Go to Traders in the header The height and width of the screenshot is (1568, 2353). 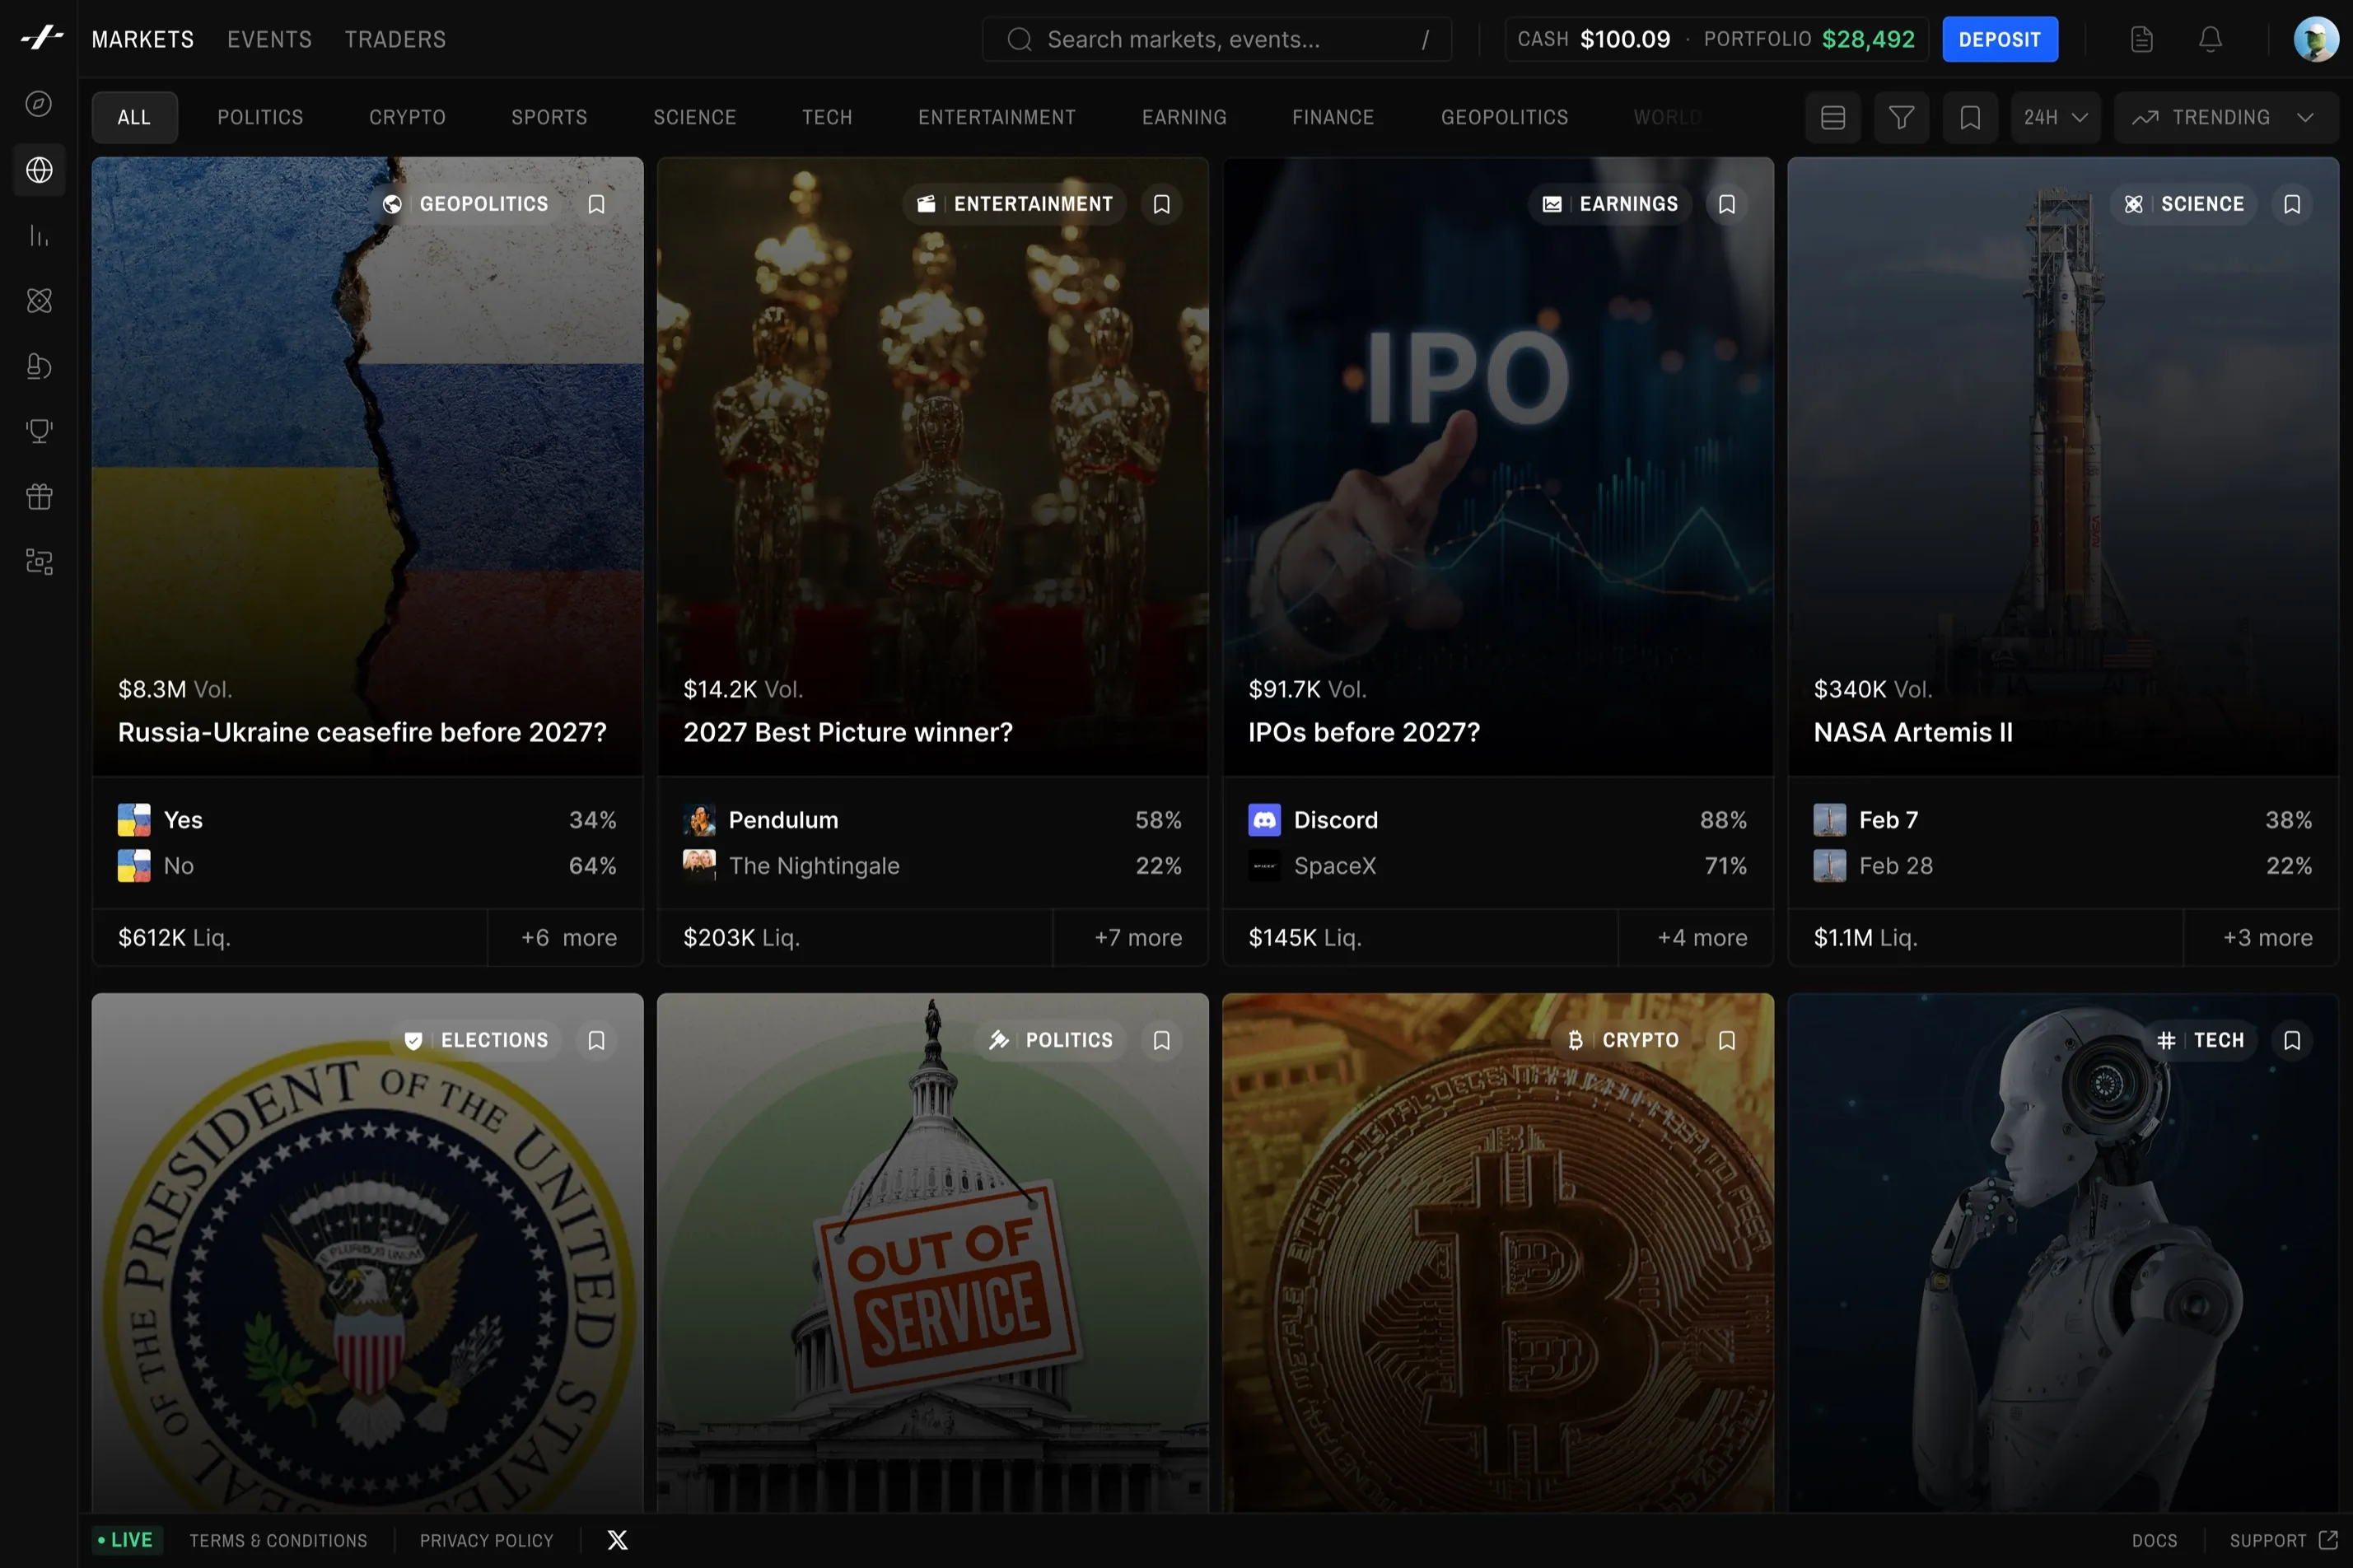click(395, 39)
